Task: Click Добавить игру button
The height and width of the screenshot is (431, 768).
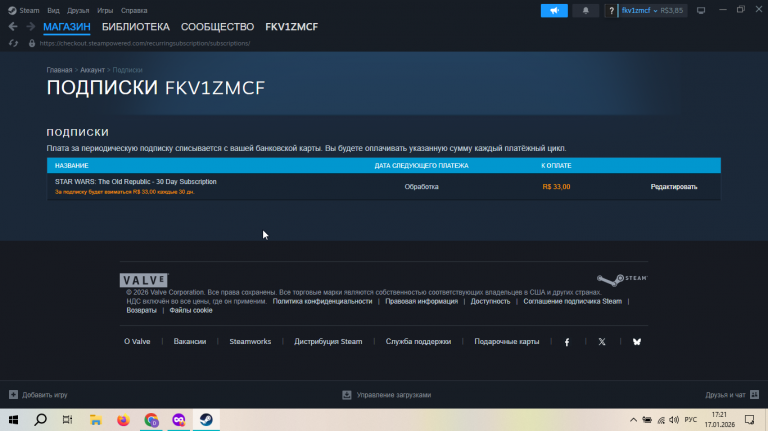Action: click(38, 395)
